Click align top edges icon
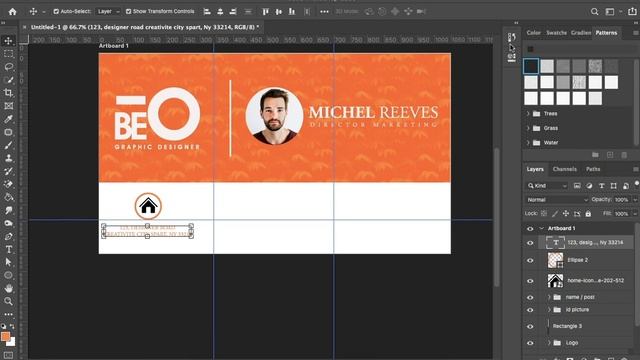This screenshot has height=360, width=640. point(265,11)
